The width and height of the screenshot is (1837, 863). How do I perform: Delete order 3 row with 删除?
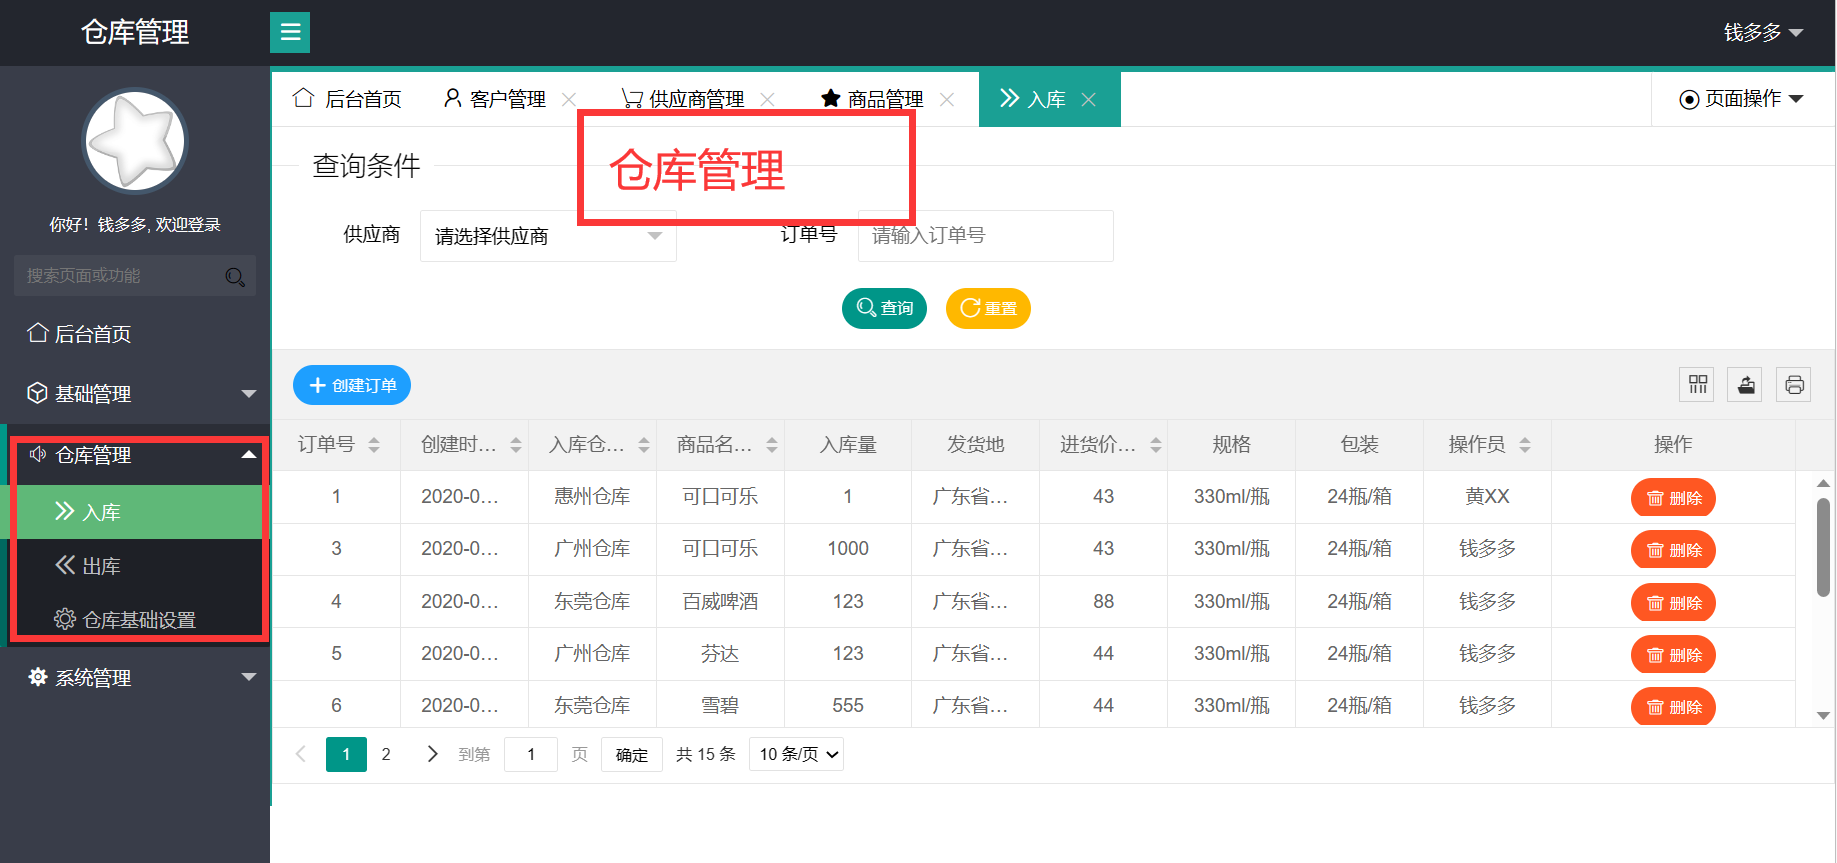pyautogui.click(x=1673, y=550)
